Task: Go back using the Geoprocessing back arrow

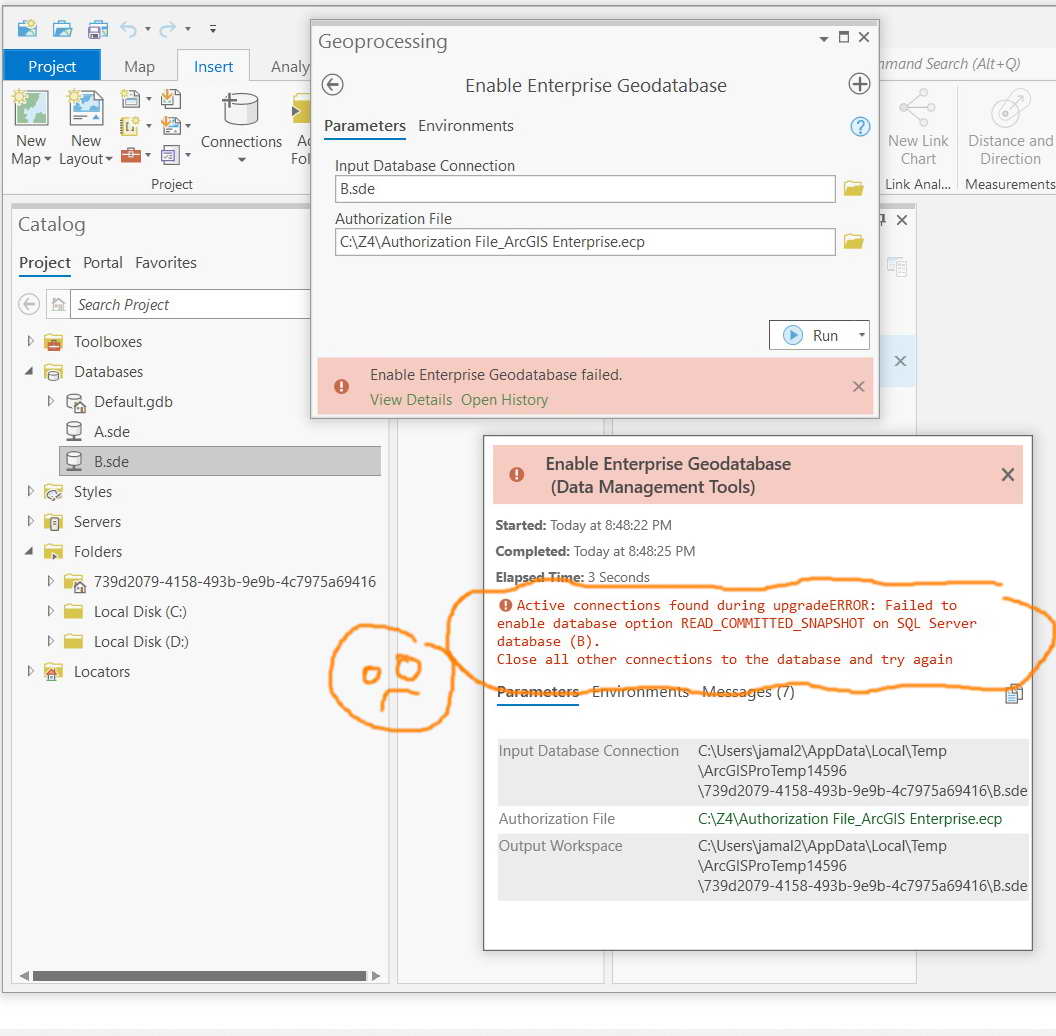Action: (332, 85)
